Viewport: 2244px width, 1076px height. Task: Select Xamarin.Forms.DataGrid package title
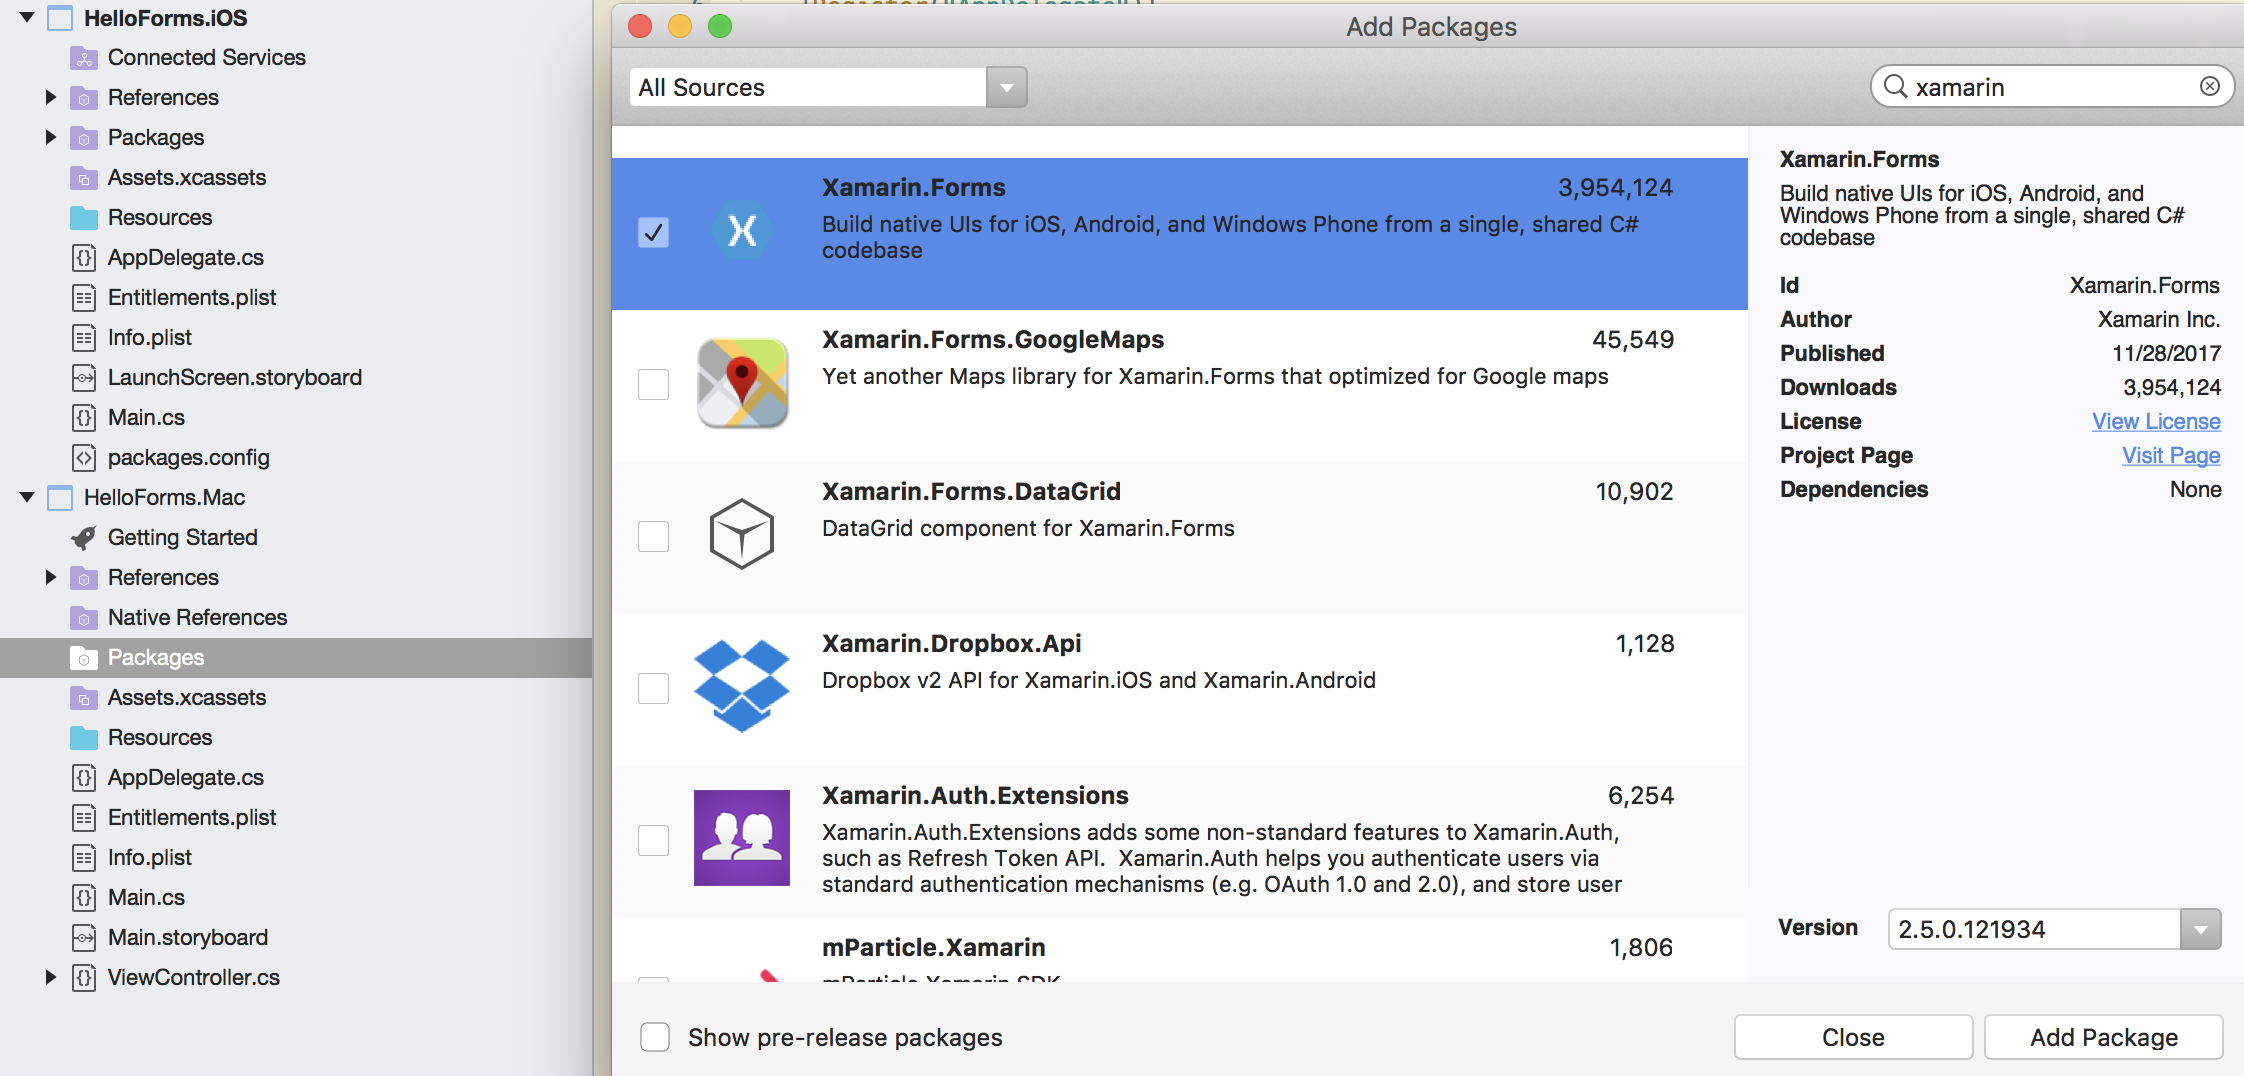click(971, 491)
